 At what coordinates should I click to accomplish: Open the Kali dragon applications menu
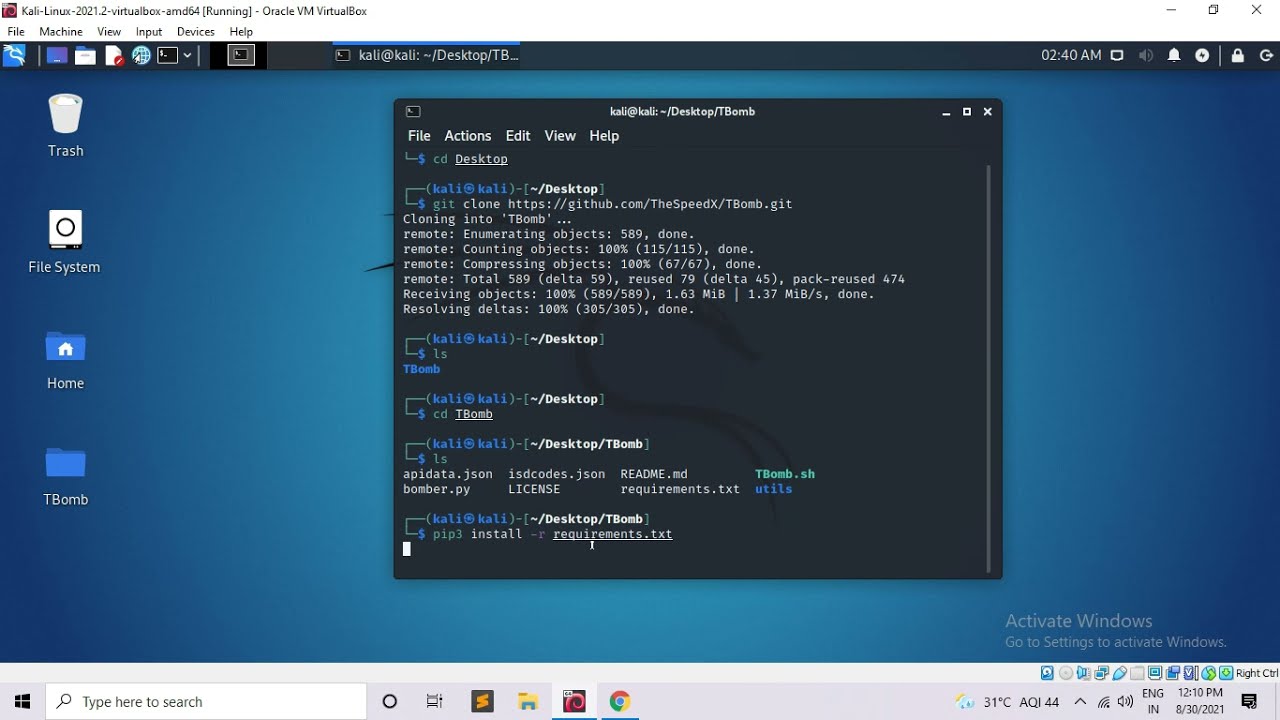14,56
